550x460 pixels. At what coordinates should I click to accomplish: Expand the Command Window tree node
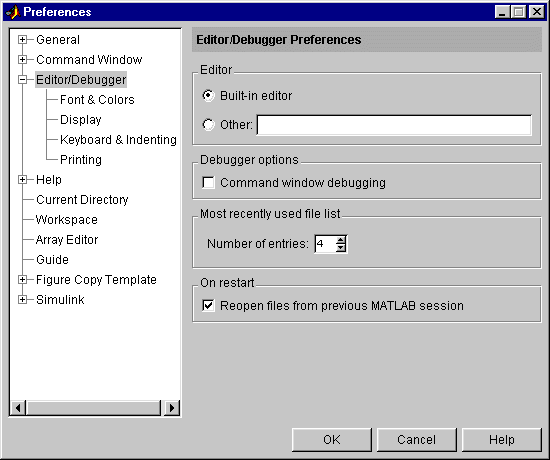point(22,60)
